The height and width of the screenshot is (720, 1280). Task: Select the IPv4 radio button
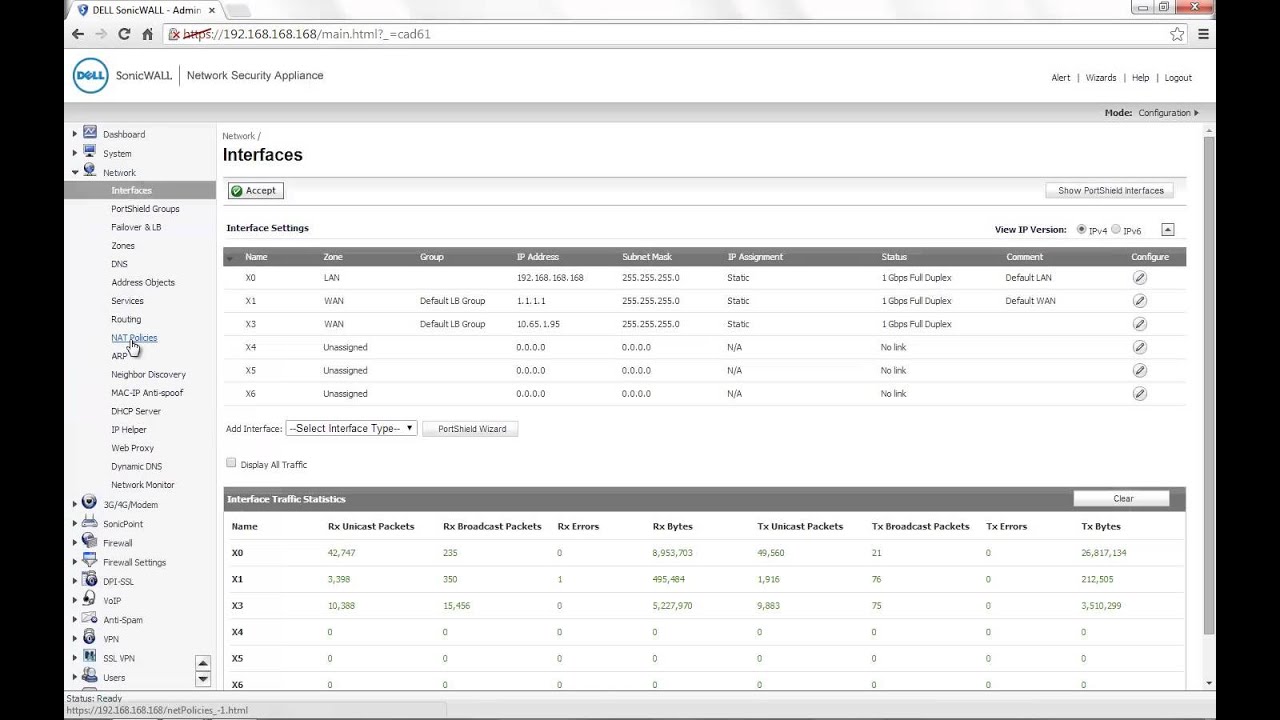click(x=1081, y=230)
